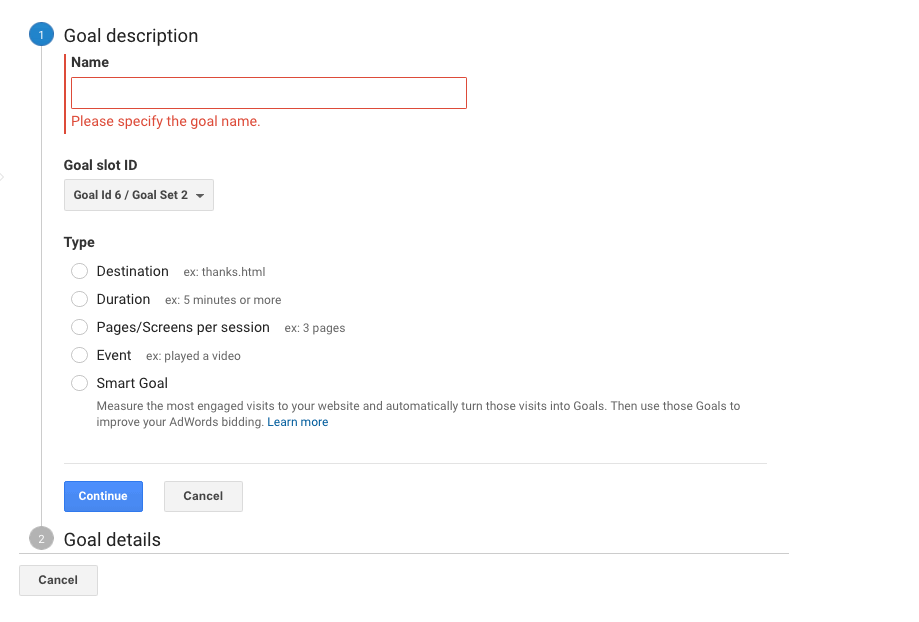Click inside the empty goal Name field
Screen dimensions: 919x622
[x=268, y=92]
